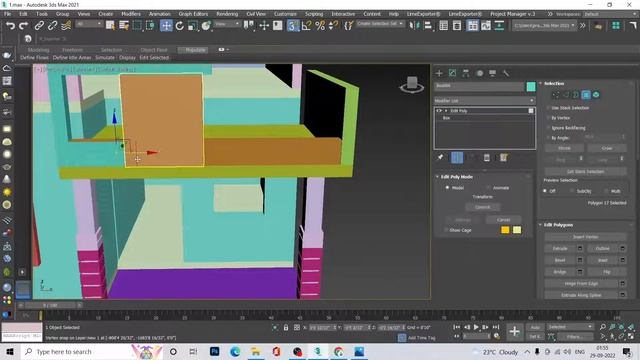
Task: Click Configure Modifier Sets icon
Action: 504,158
